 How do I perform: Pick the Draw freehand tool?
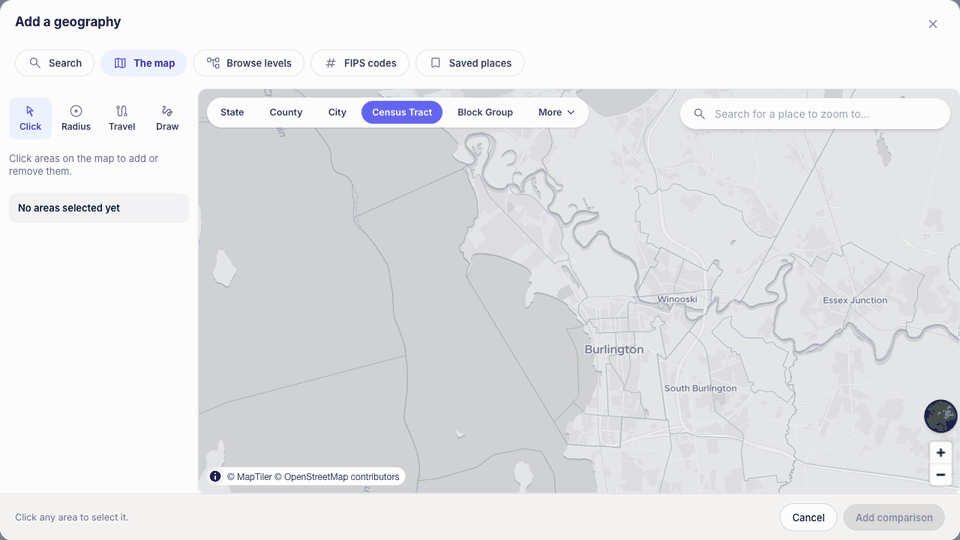point(167,118)
